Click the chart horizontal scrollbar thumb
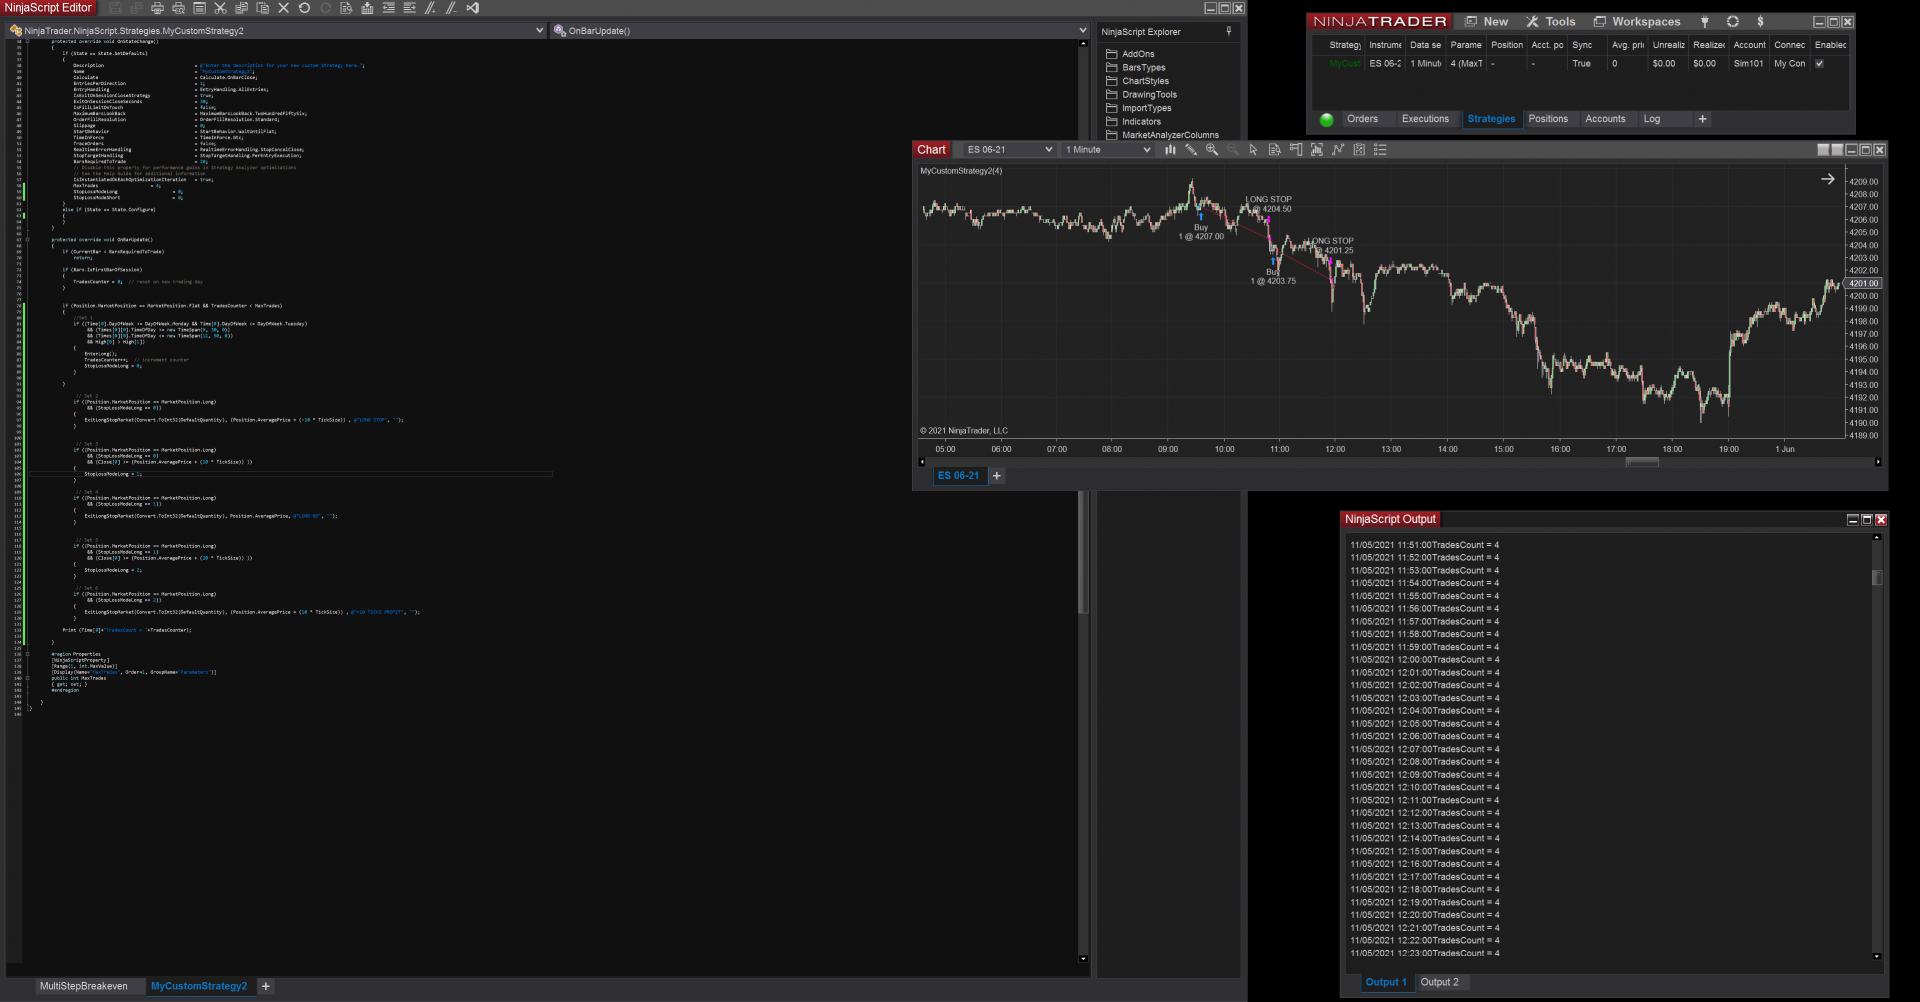Image resolution: width=1920 pixels, height=1002 pixels. 1643,462
